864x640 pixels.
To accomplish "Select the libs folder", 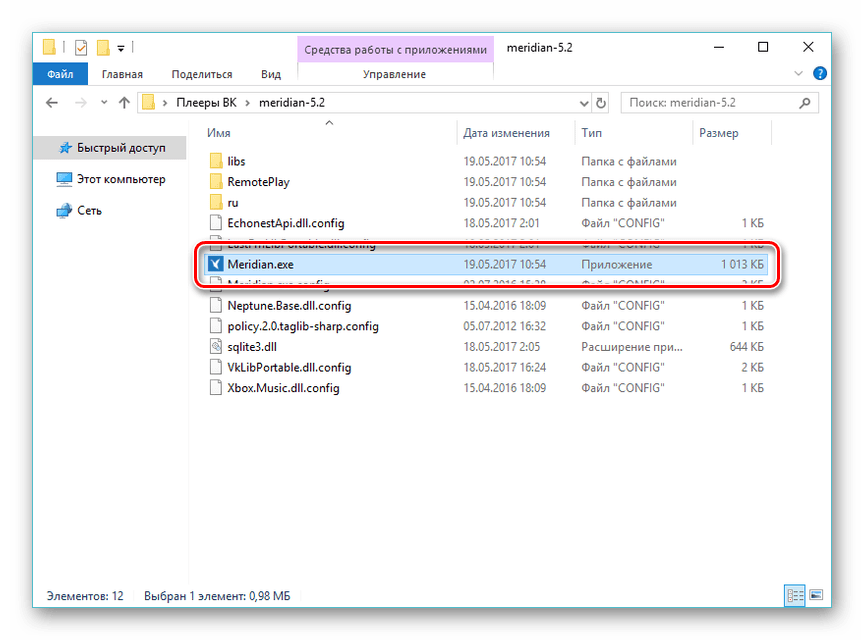I will click(488, 162).
